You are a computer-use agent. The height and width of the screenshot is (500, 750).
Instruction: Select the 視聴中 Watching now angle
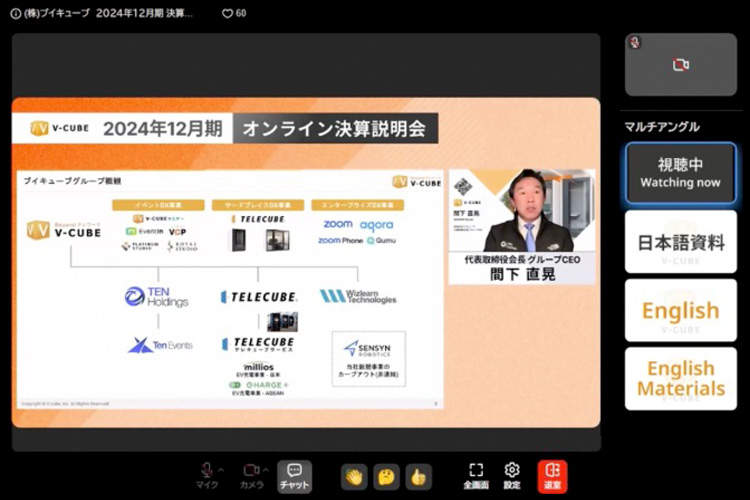pyautogui.click(x=681, y=173)
